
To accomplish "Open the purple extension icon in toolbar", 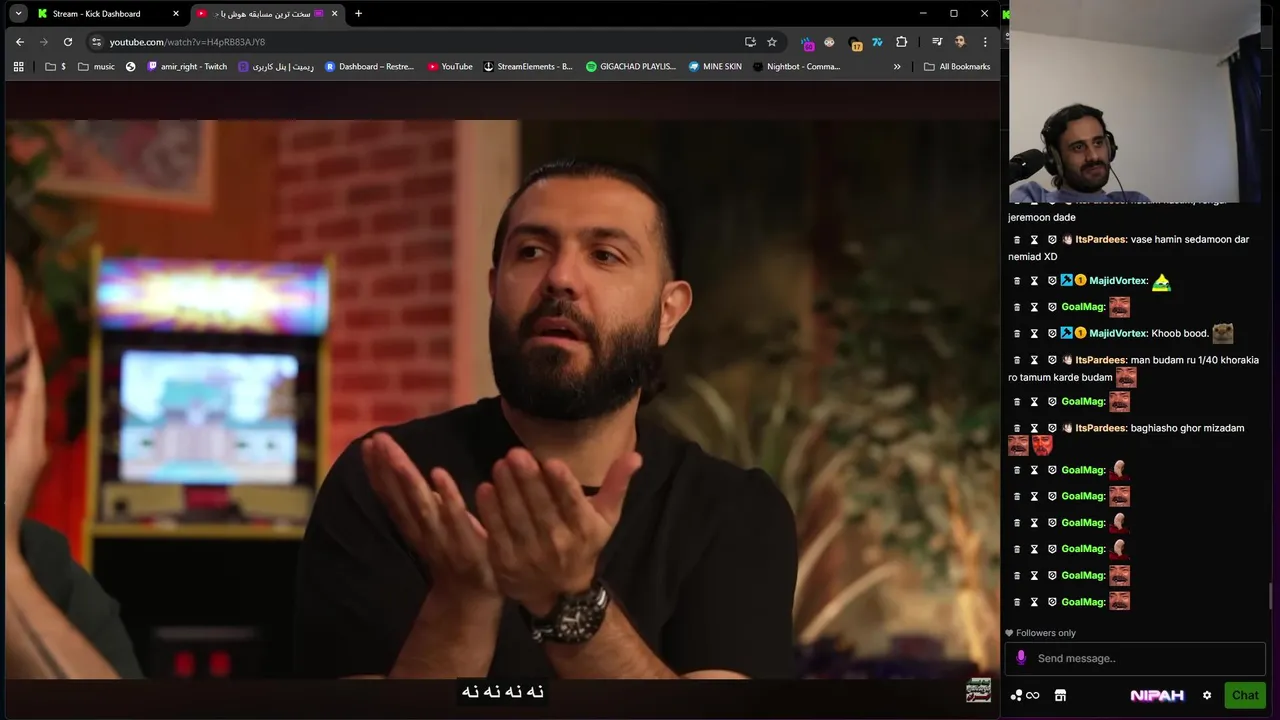I will (807, 42).
